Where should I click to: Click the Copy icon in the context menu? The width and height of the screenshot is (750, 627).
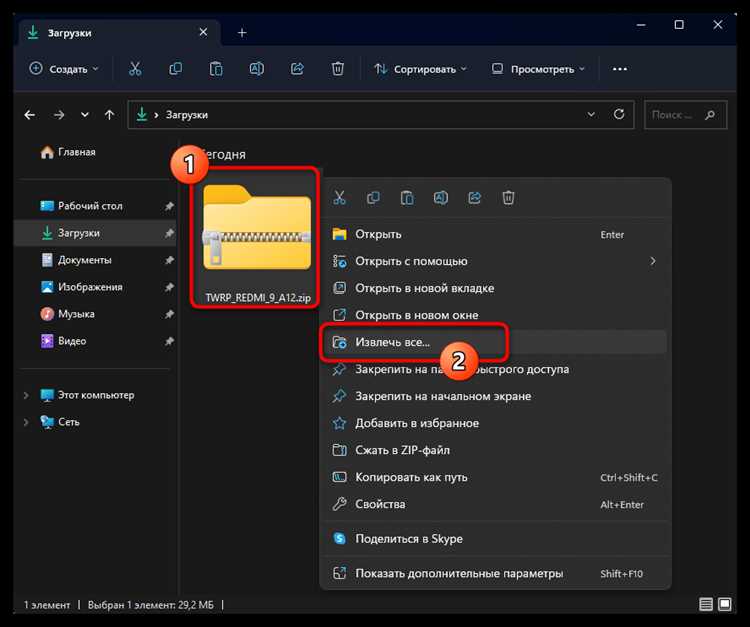372,198
